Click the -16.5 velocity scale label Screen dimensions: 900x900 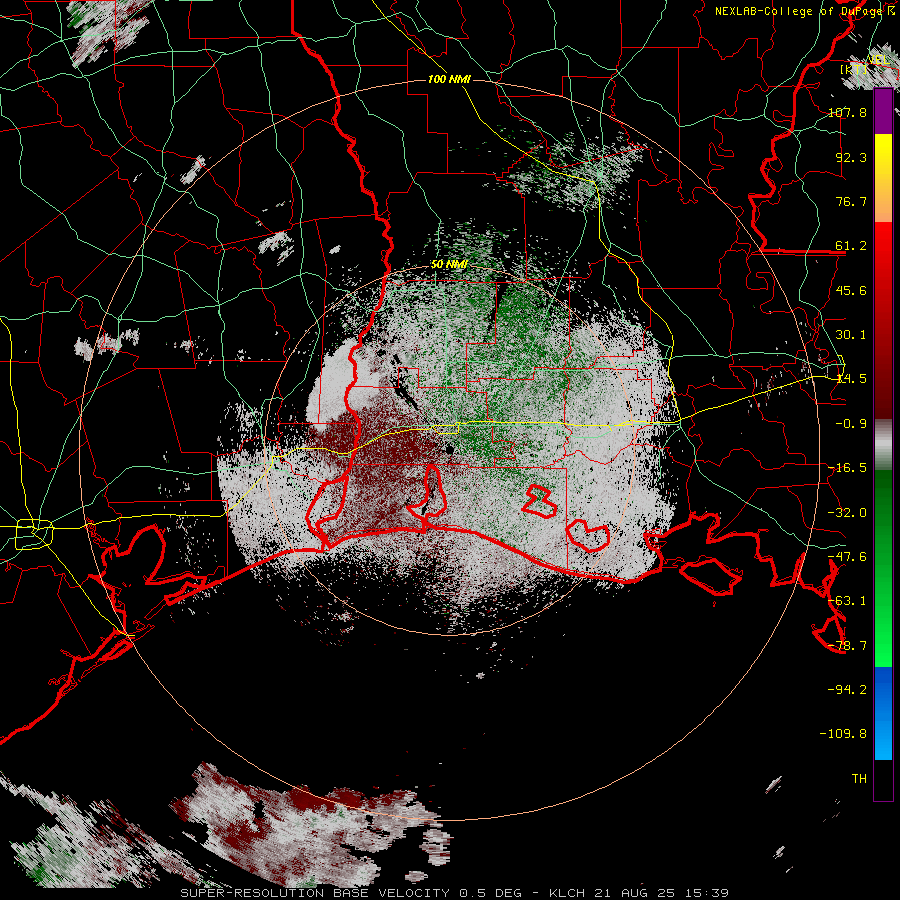tap(847, 468)
